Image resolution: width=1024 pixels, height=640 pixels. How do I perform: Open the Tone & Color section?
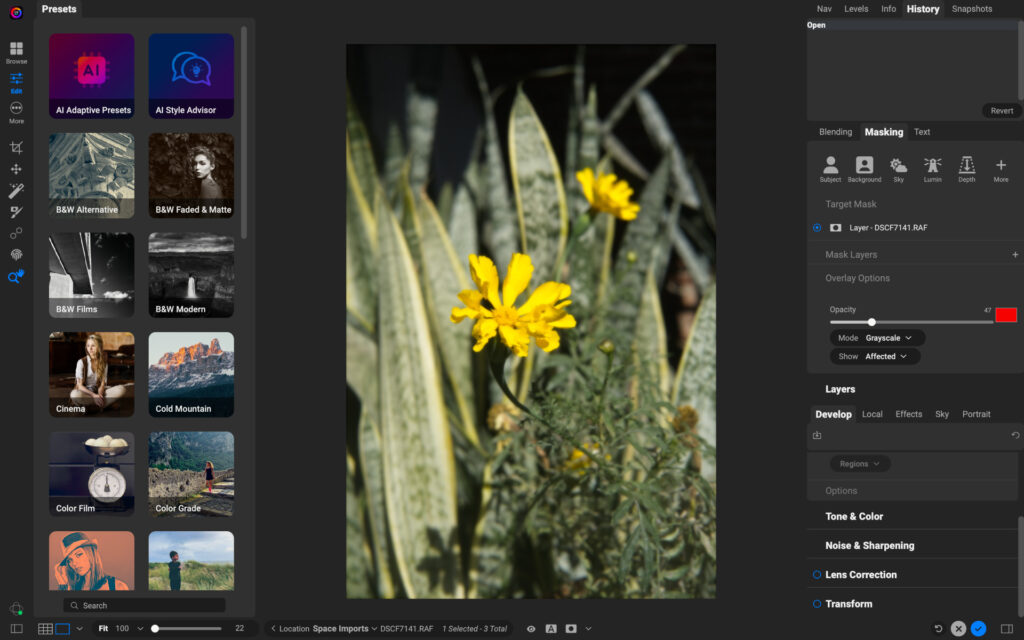[x=854, y=517]
